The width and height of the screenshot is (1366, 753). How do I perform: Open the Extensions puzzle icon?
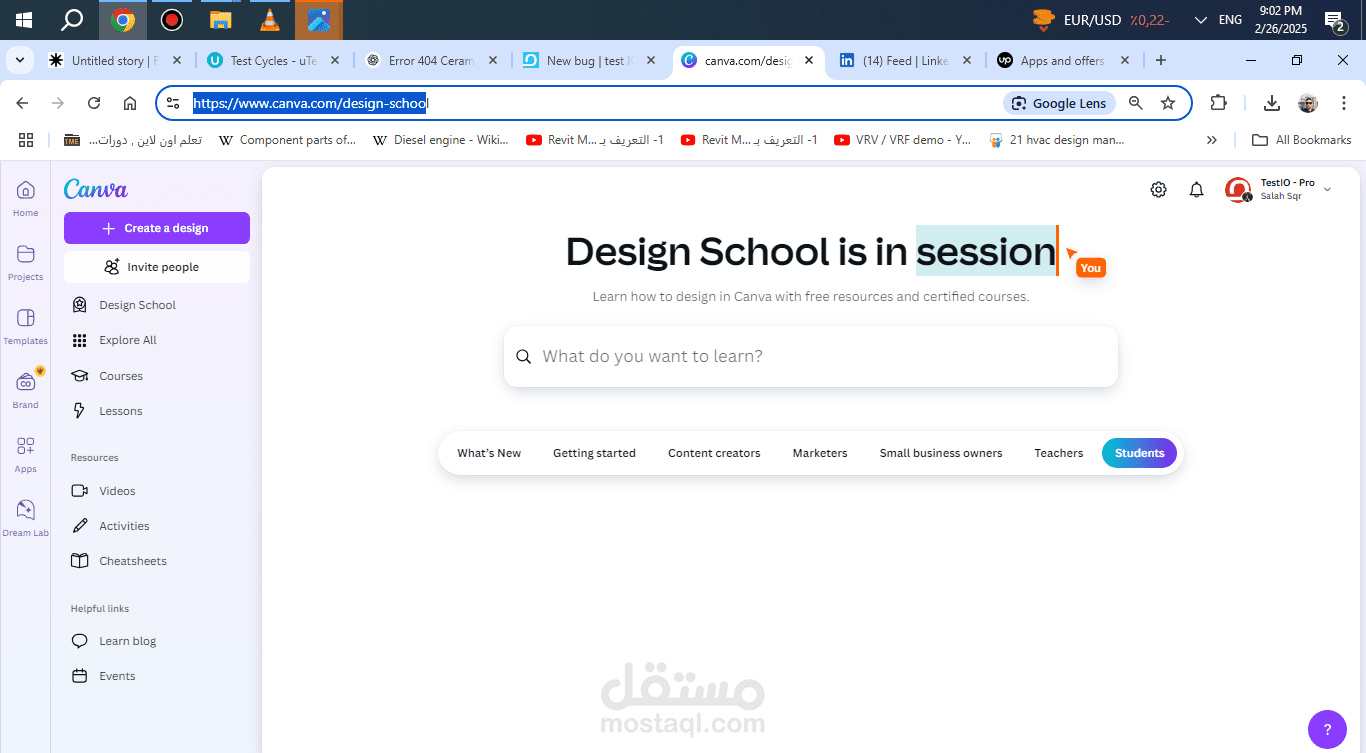[x=1218, y=103]
